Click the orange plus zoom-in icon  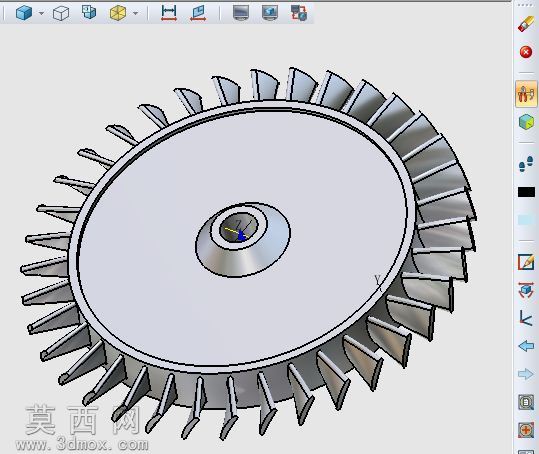click(x=526, y=430)
